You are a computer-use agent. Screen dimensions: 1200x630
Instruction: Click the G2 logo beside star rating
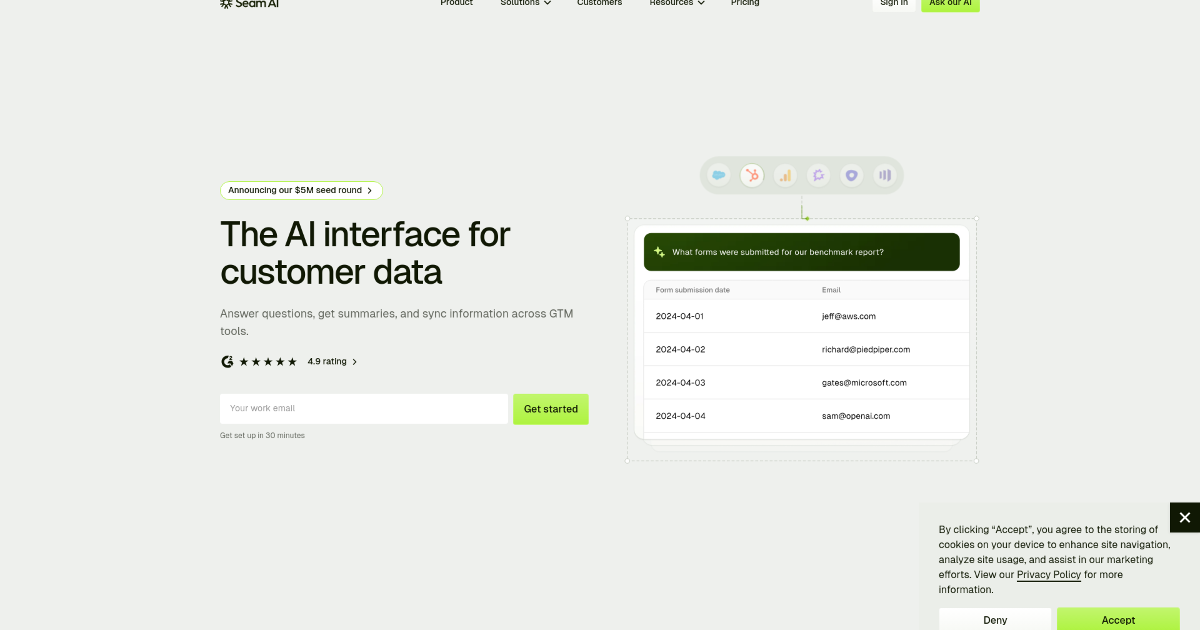click(227, 362)
